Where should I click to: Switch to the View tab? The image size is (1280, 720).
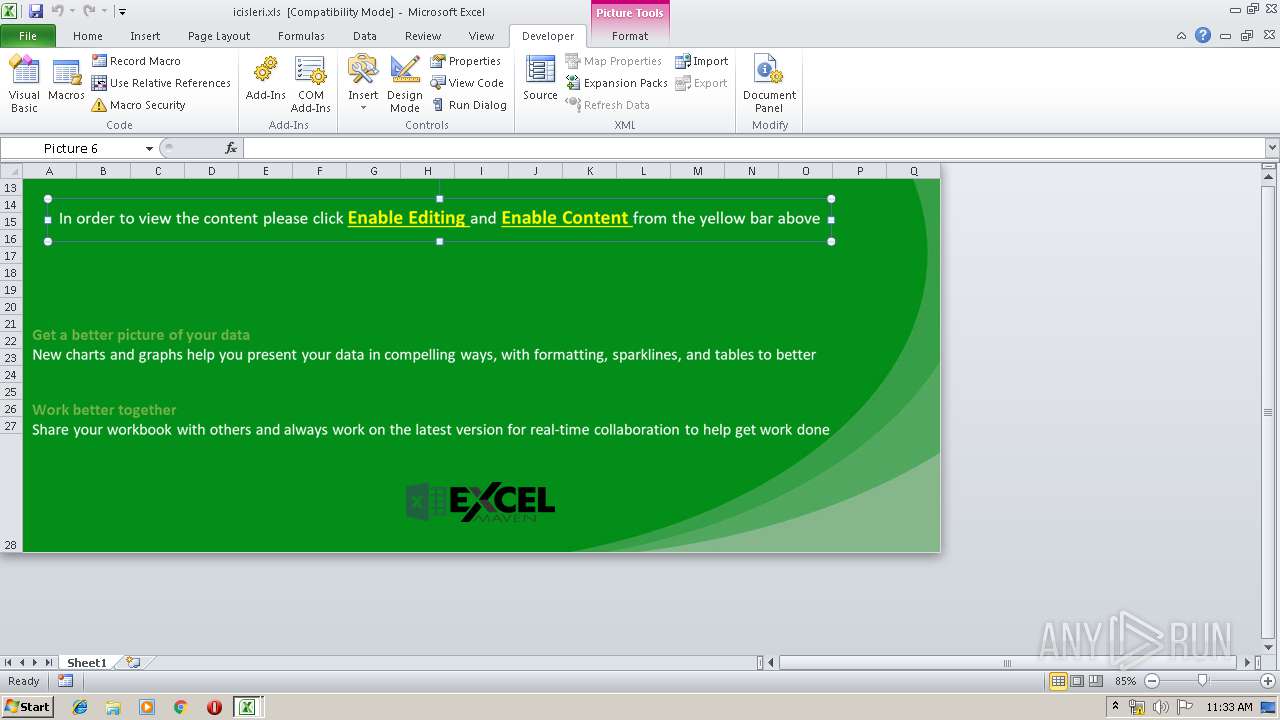point(482,36)
